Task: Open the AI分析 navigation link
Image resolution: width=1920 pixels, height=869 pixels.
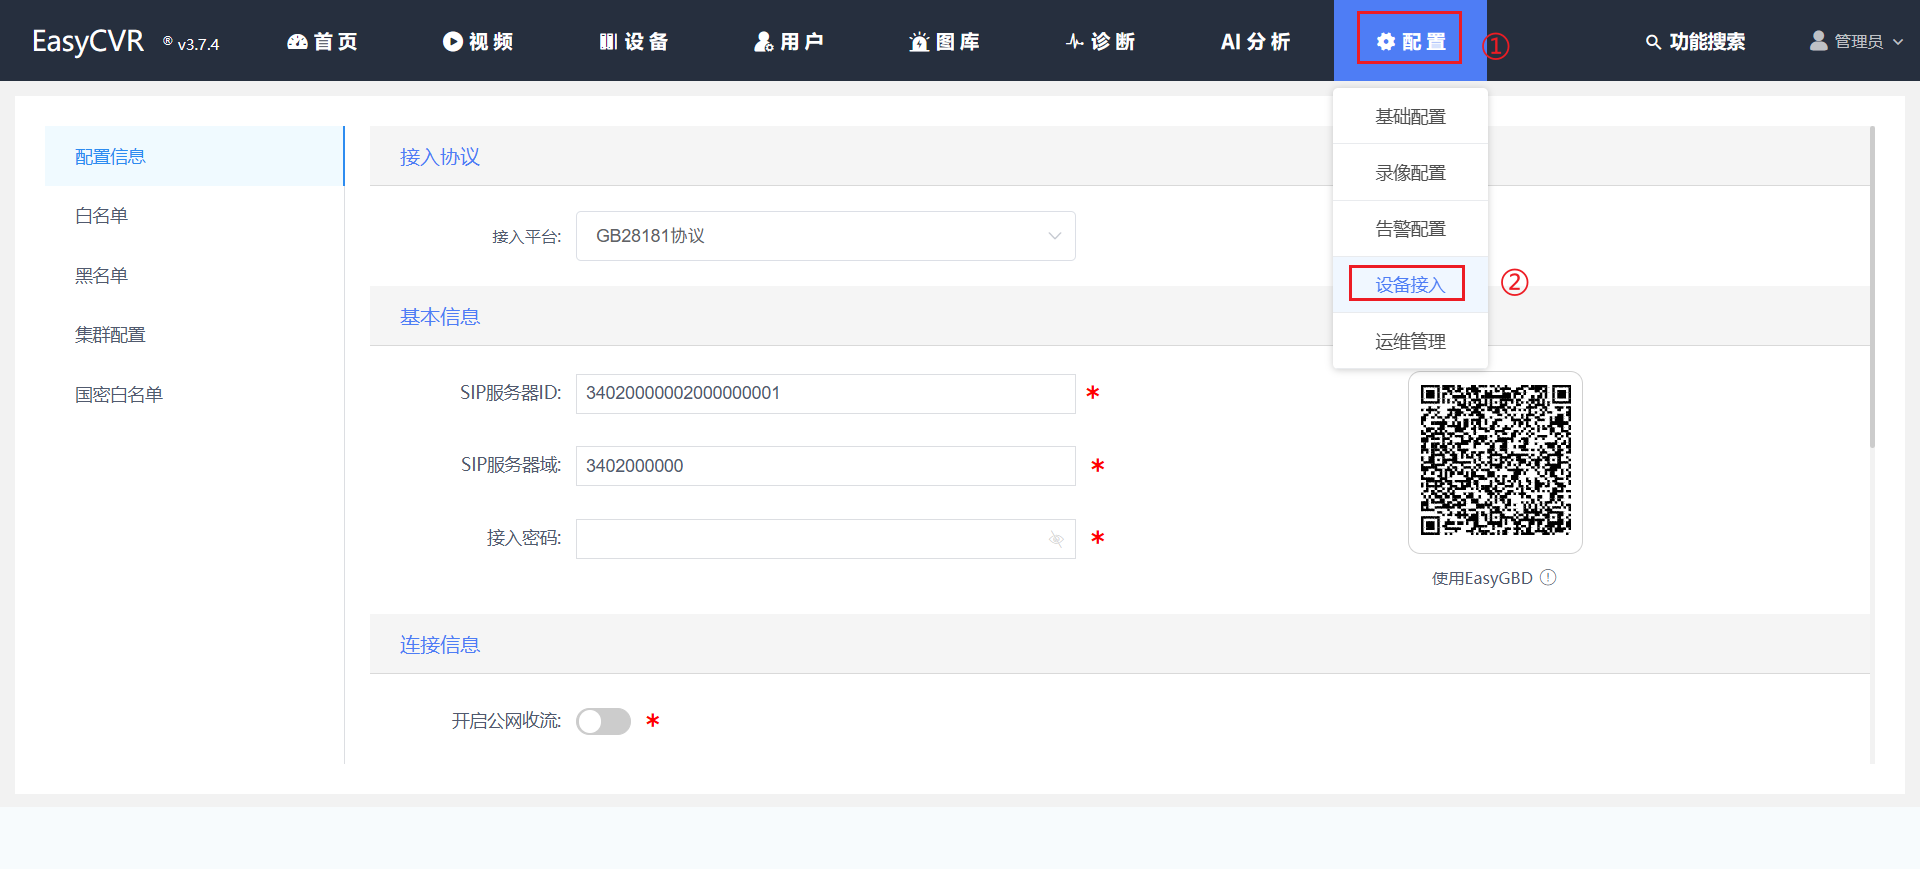Action: point(1255,42)
